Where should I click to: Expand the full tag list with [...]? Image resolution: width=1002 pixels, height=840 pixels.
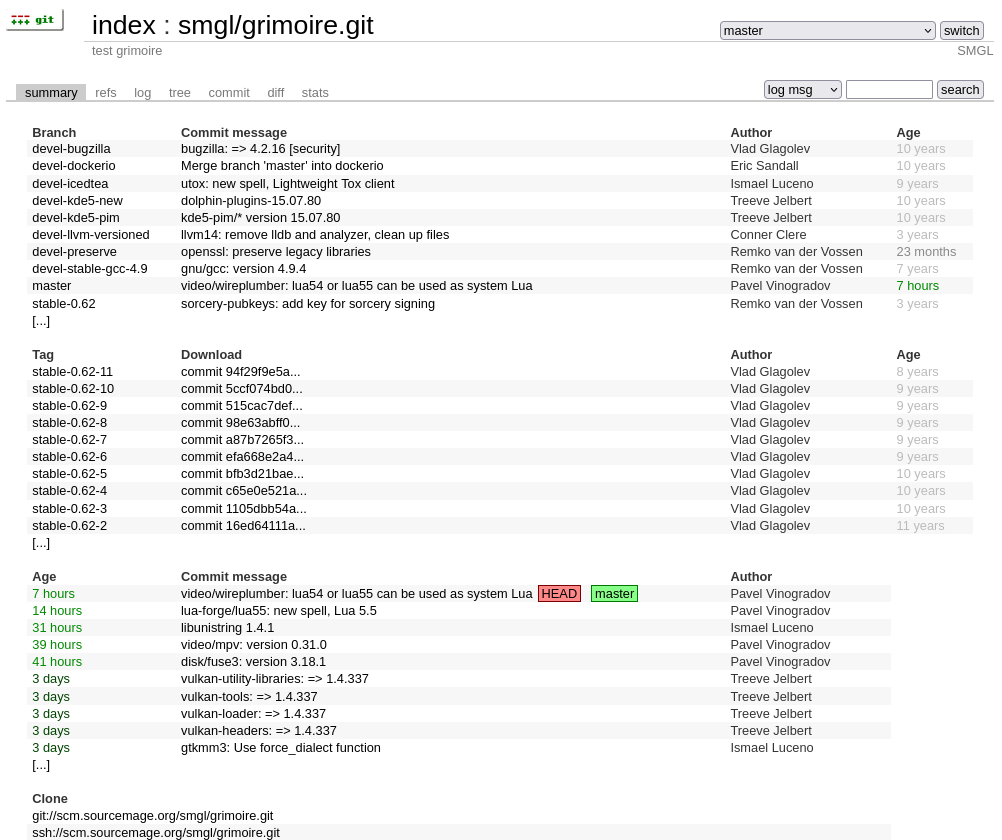41,543
